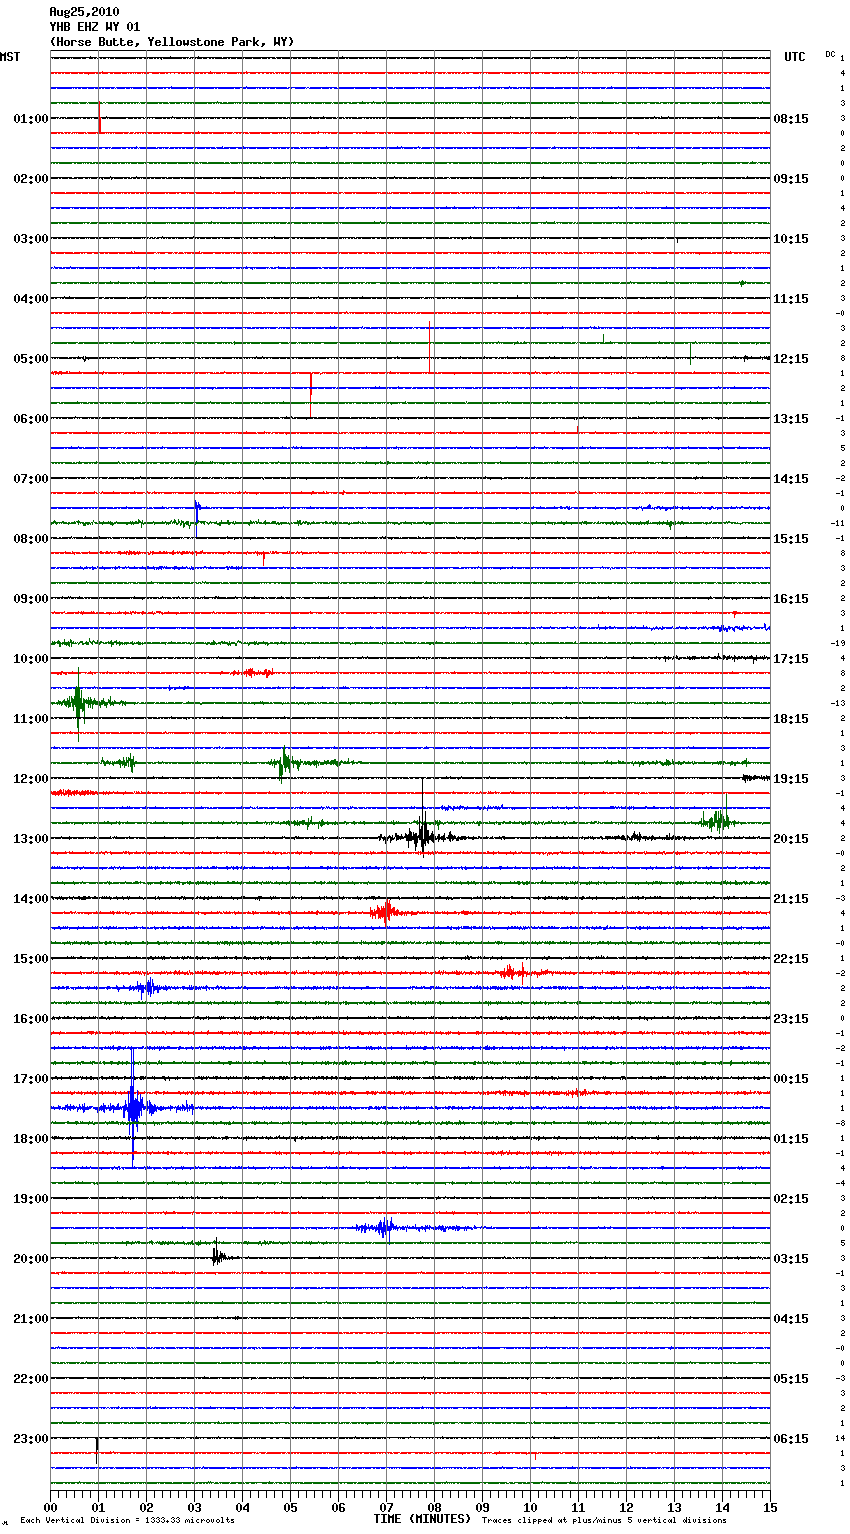Click the 08:15 UTC time label

[x=791, y=119]
